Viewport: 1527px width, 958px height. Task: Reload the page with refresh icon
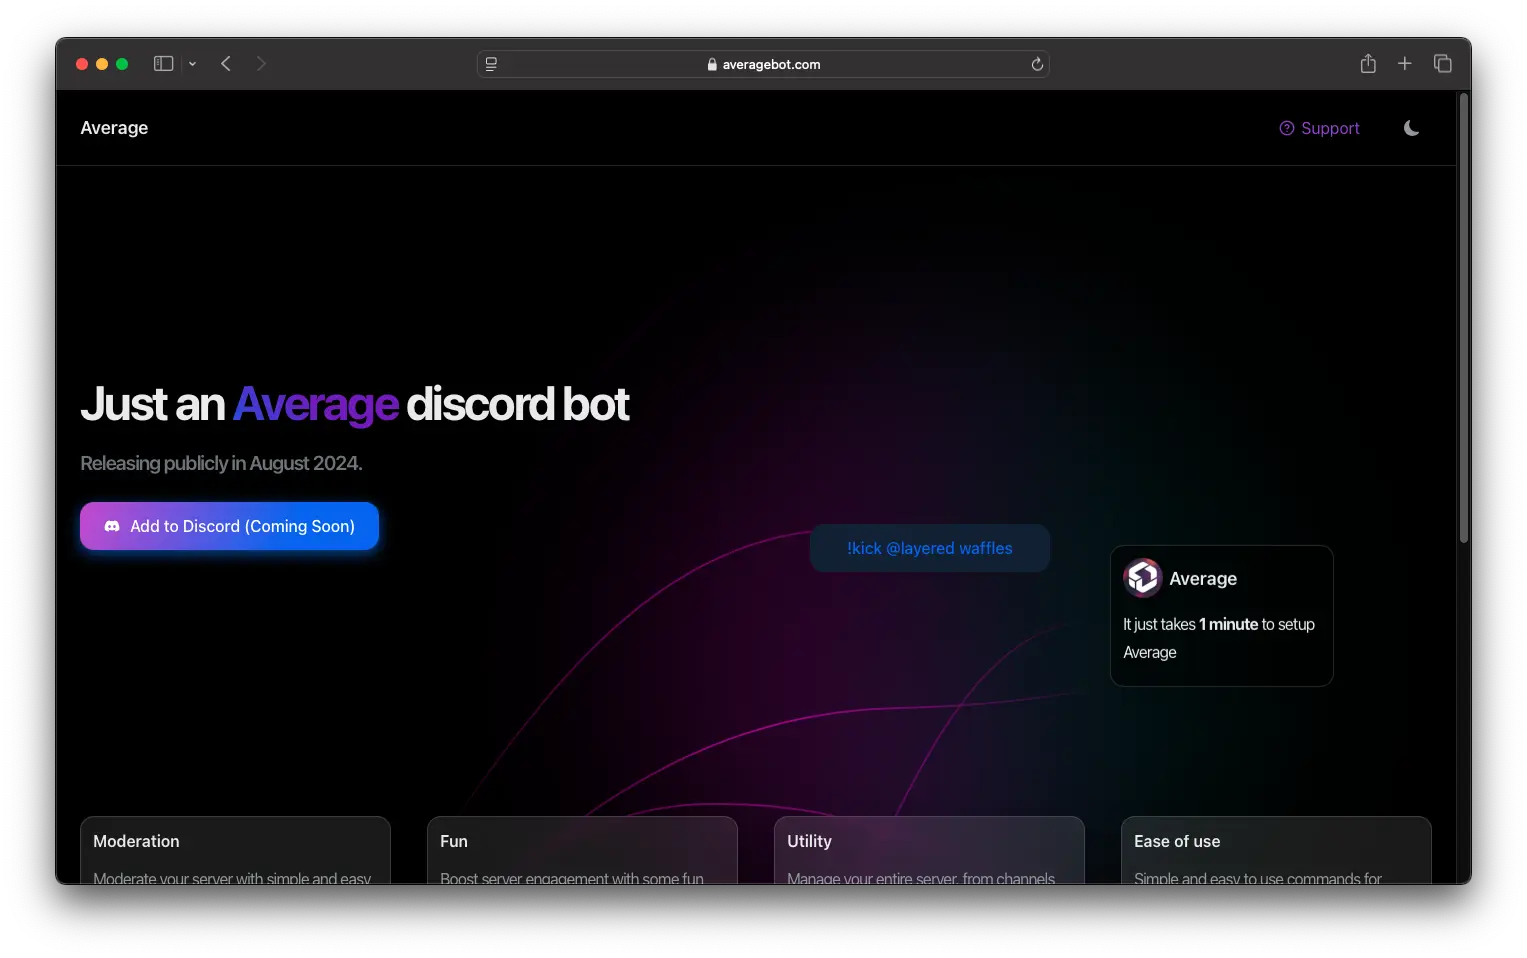(1037, 64)
